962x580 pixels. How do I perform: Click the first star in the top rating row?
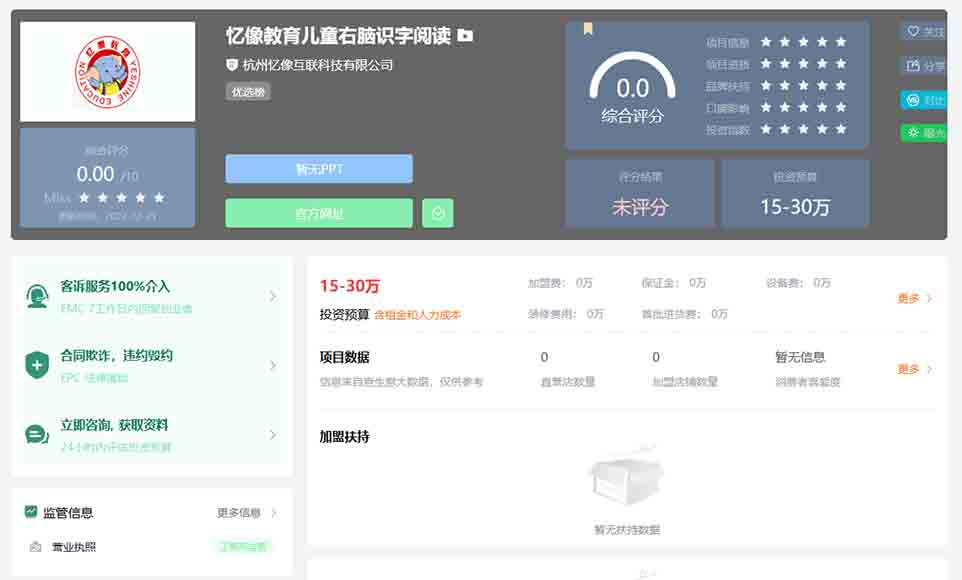click(x=766, y=42)
